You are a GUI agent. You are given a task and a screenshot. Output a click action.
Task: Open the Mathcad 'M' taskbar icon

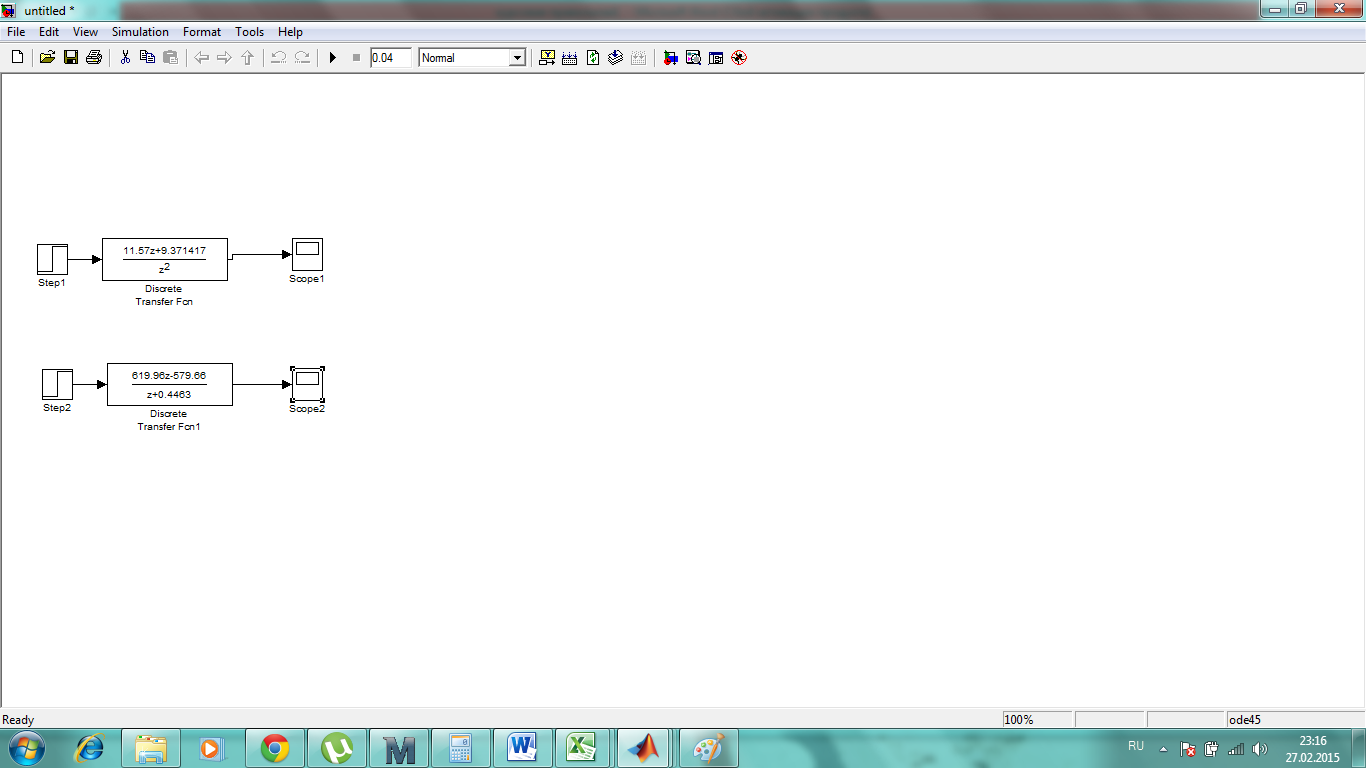(x=399, y=748)
